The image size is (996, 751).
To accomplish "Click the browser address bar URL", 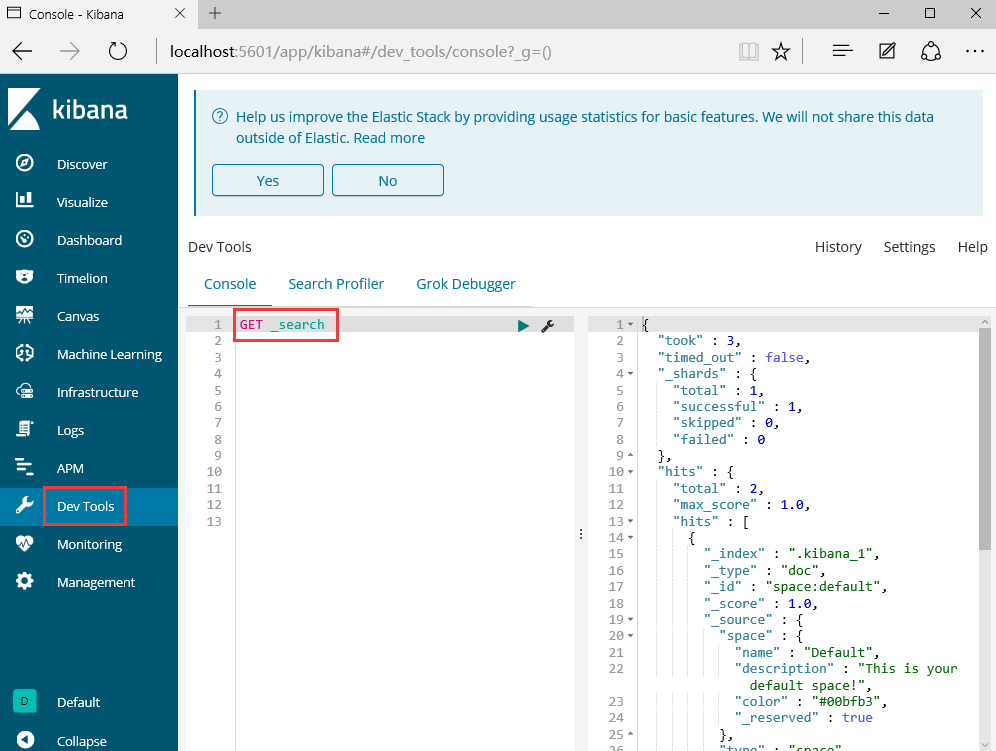I will (x=360, y=51).
